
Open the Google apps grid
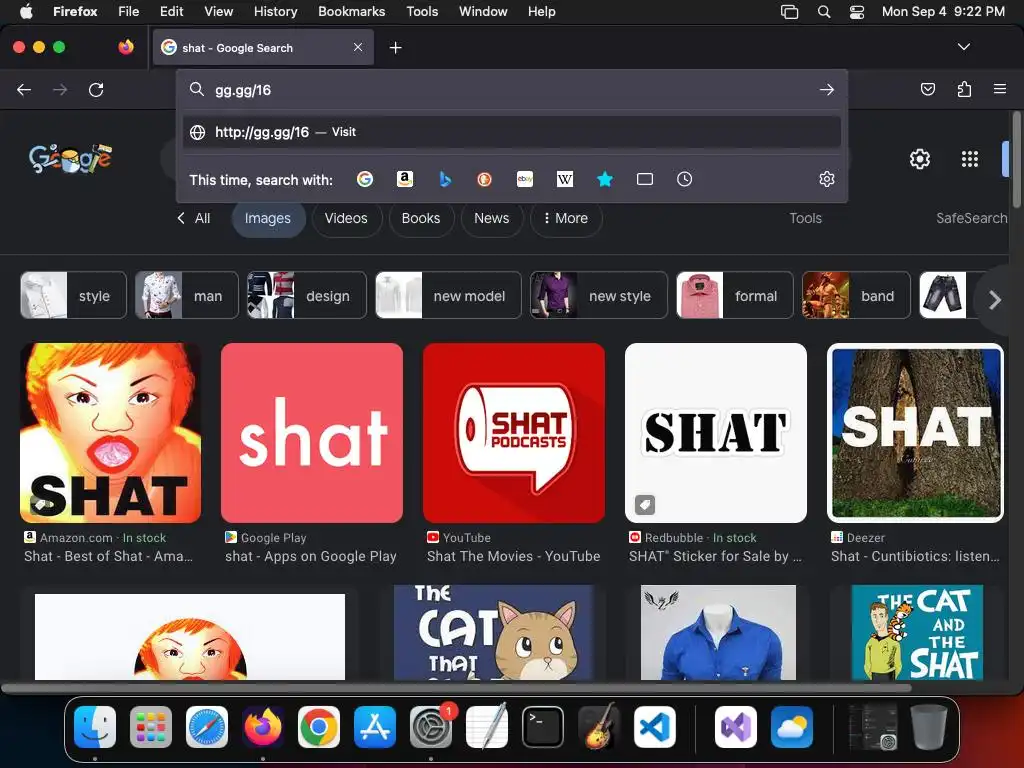(970, 159)
